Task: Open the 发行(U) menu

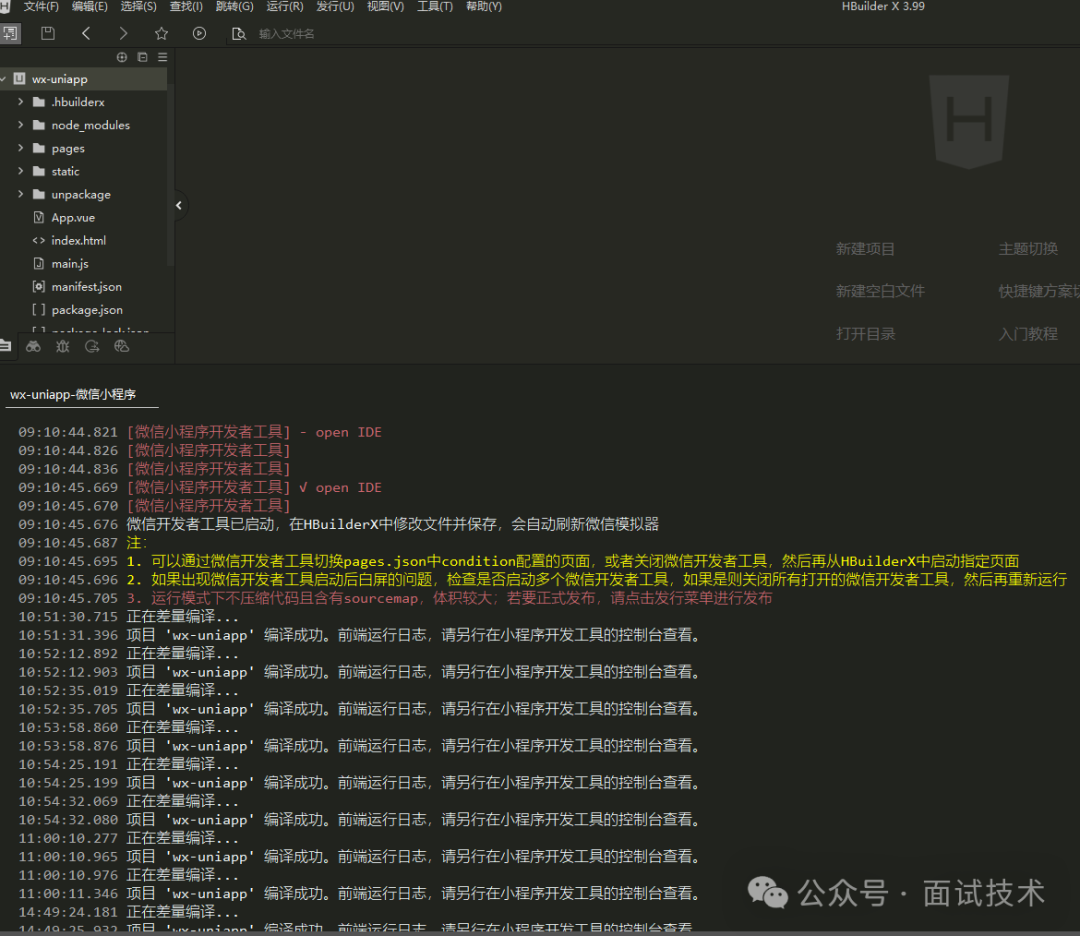Action: pyautogui.click(x=335, y=6)
